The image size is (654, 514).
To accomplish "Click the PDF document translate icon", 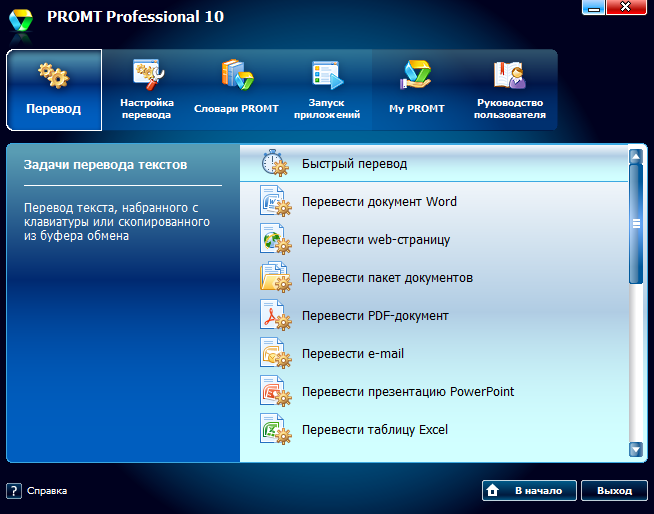I will (275, 315).
